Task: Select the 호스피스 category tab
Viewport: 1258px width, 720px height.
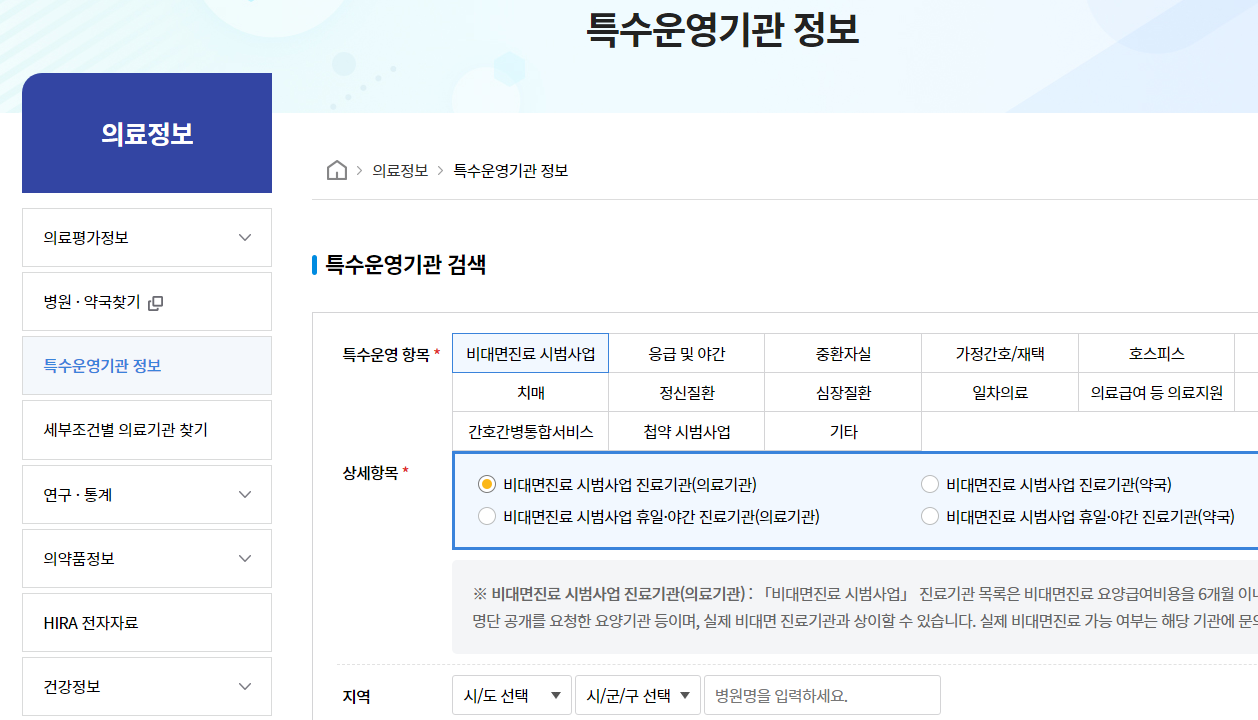Action: [x=1156, y=354]
